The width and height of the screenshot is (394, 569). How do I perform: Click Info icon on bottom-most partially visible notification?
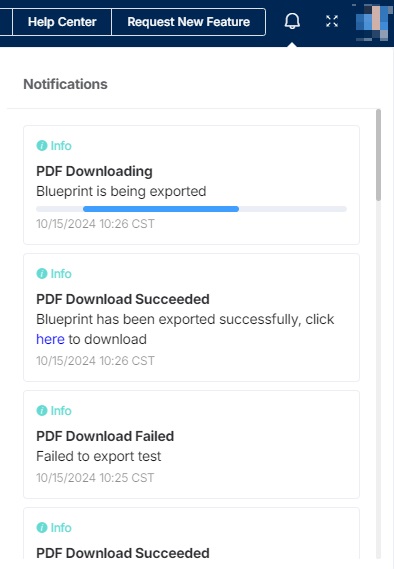(x=42, y=527)
